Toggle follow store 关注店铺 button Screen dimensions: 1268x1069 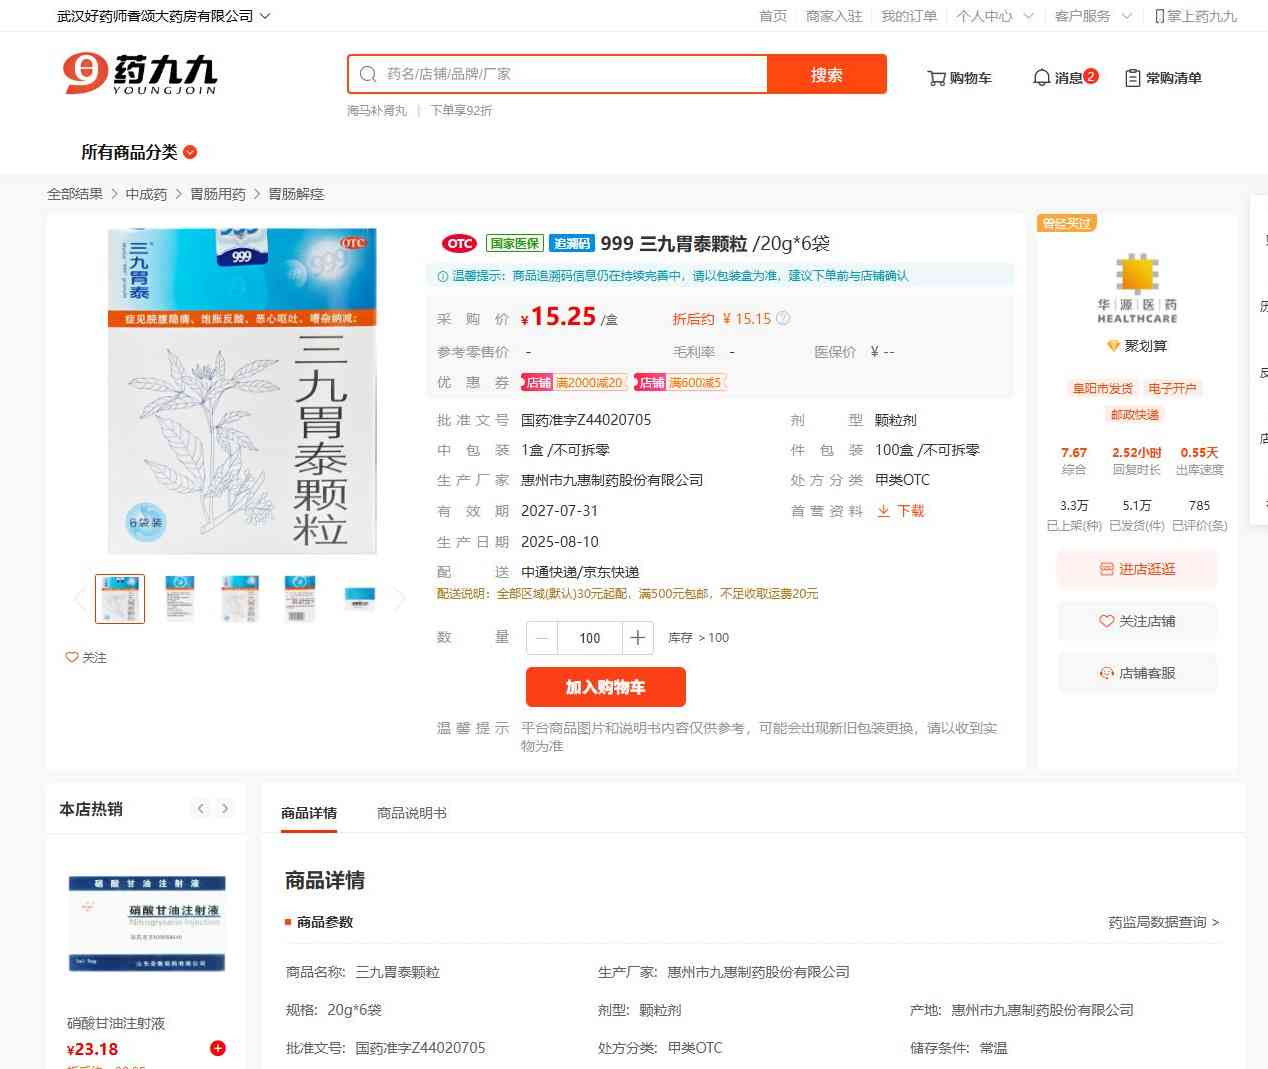1137,621
